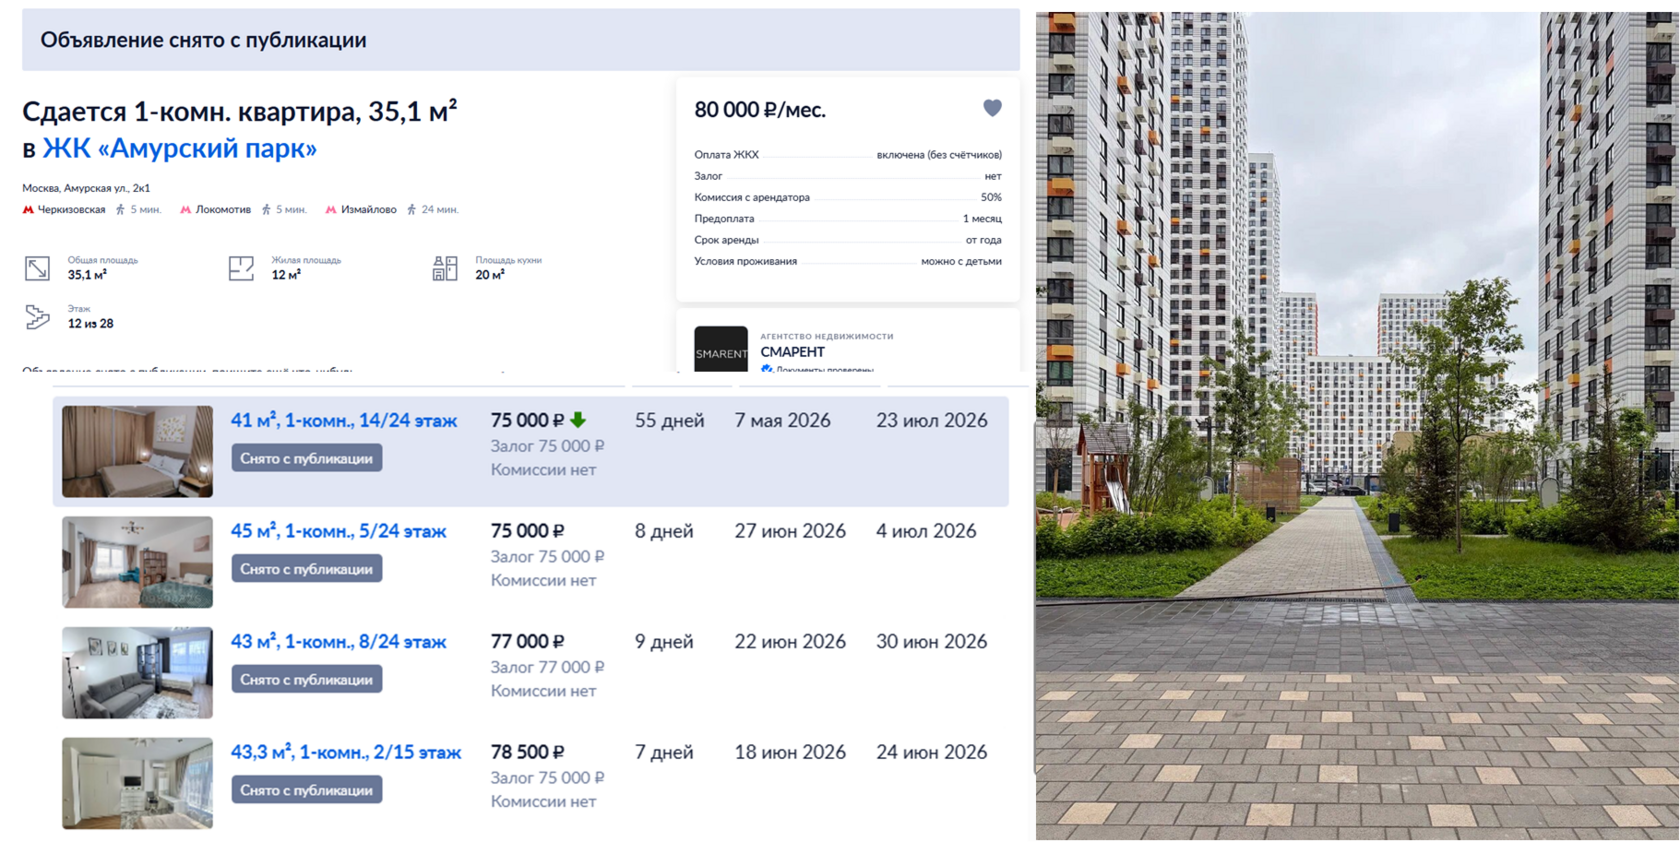Screen dimensions: 1680x842
Task: Click the '23 июл 2026' date cell
Action: [x=932, y=421]
